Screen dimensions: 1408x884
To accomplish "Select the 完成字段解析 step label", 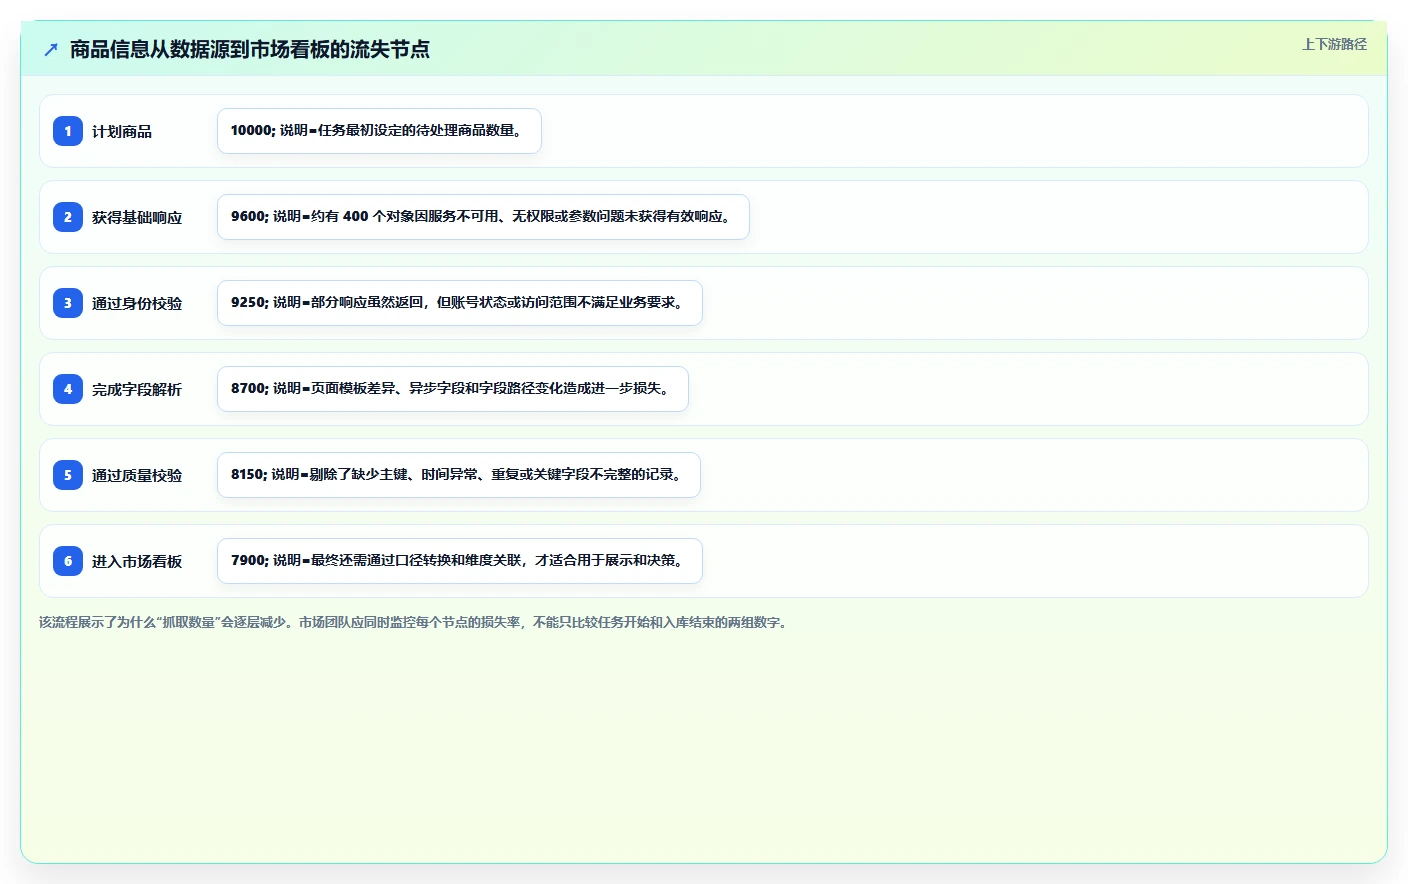I will tap(137, 390).
